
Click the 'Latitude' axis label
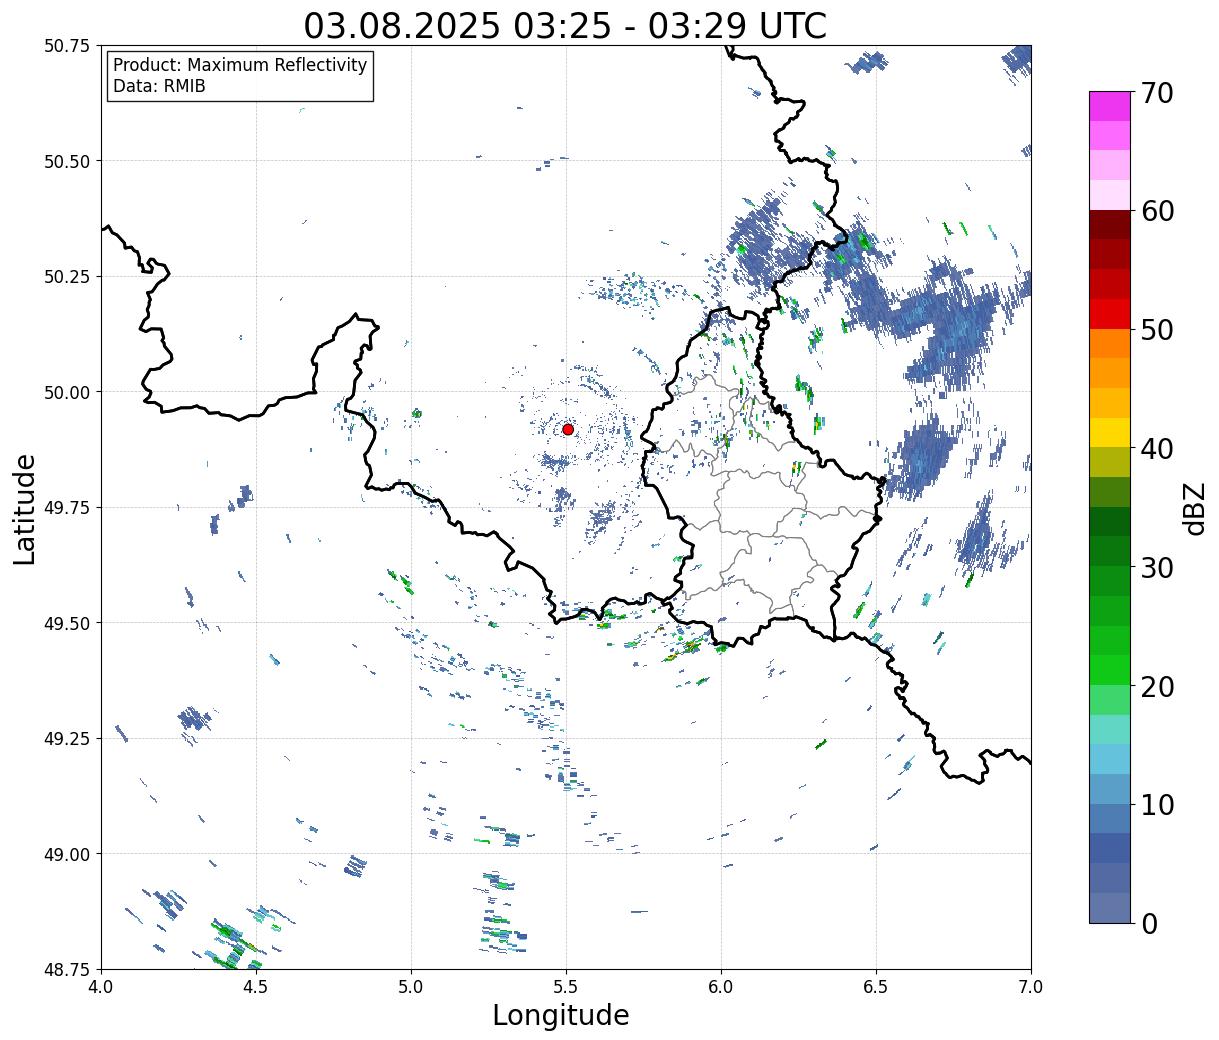pos(25,508)
